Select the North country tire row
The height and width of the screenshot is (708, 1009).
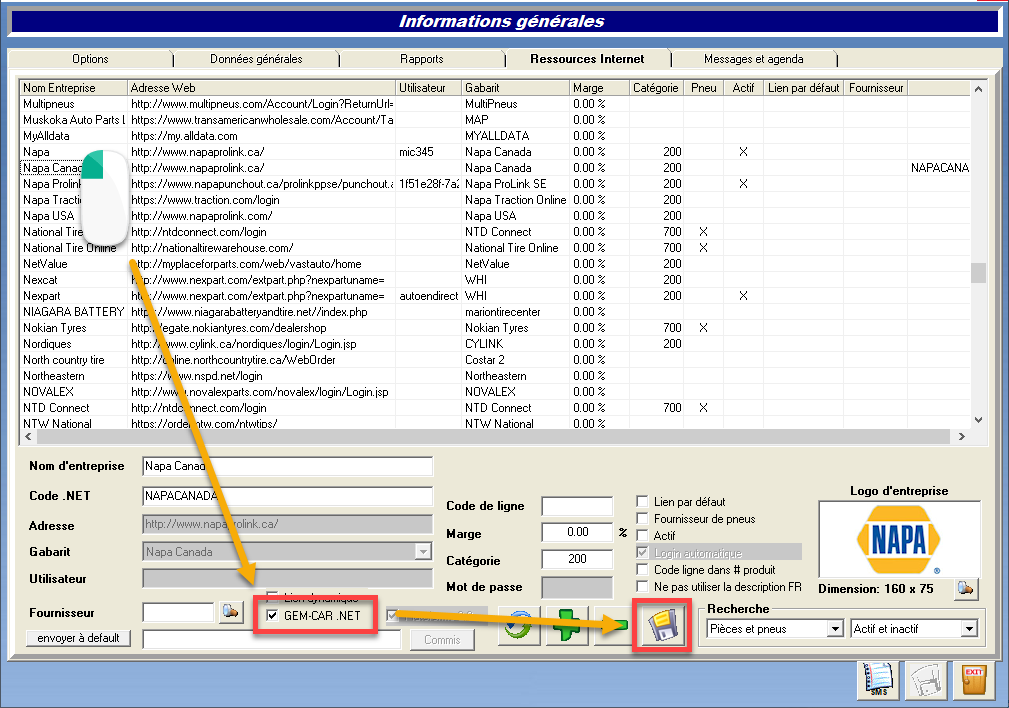494,360
